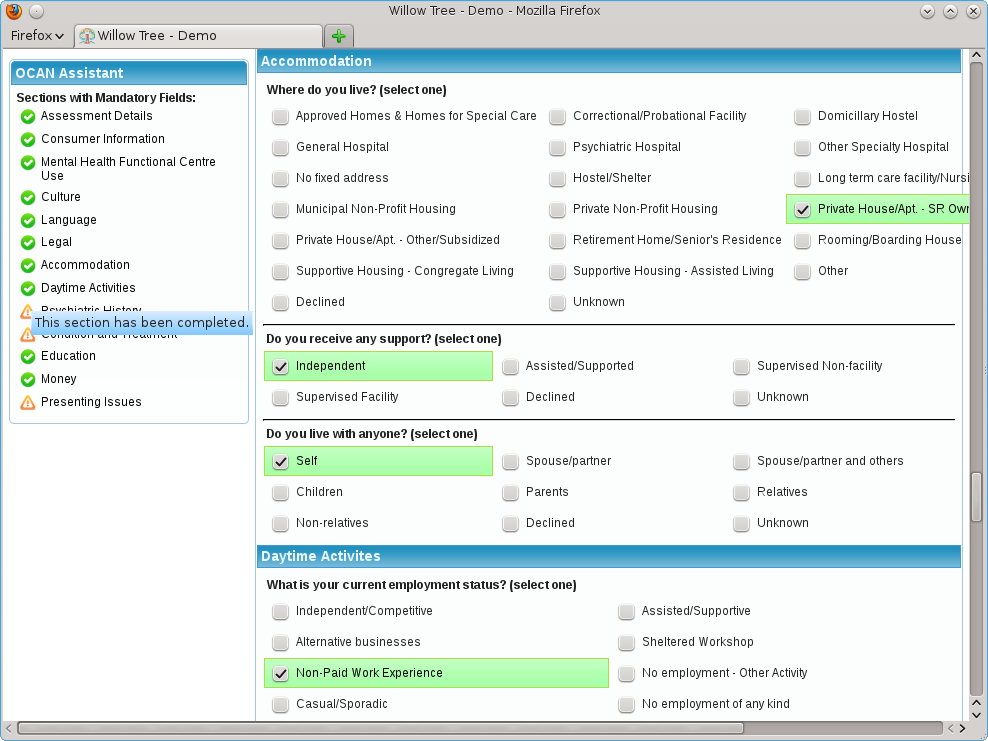Click the Firefox logo icon in title bar

click(x=14, y=11)
